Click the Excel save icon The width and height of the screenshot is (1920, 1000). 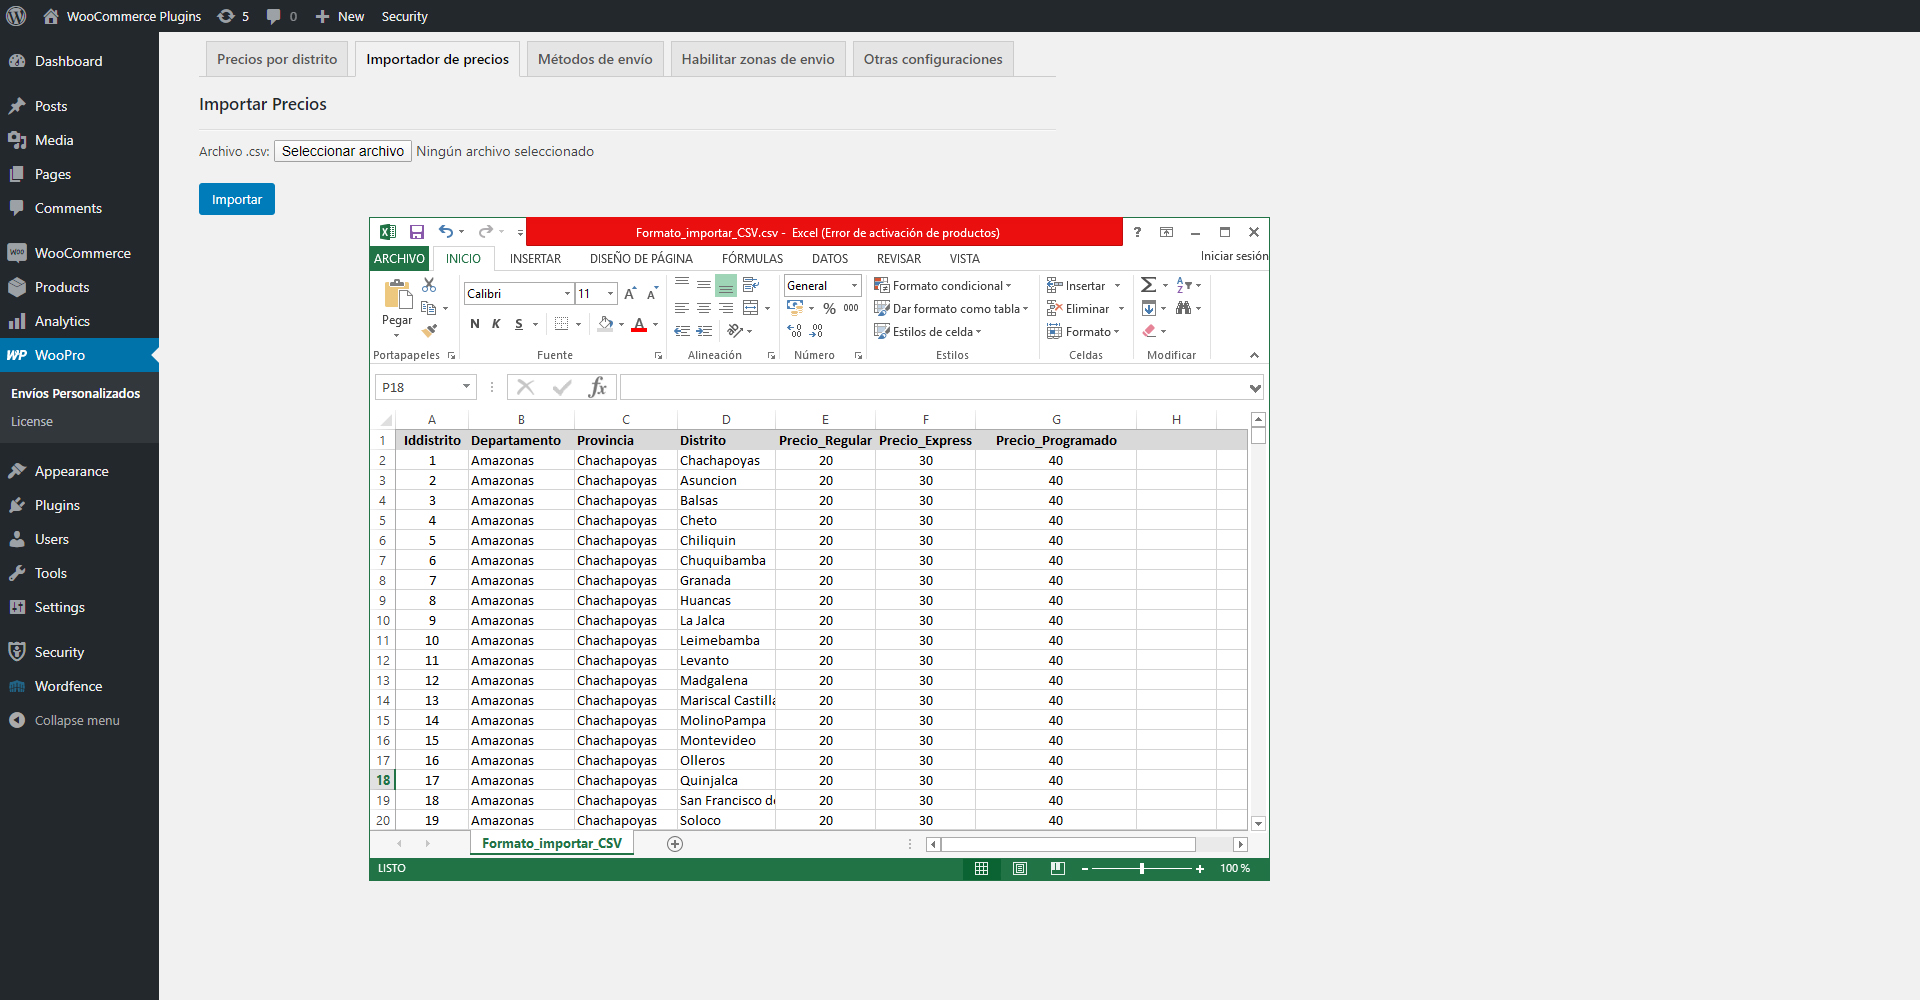[417, 232]
